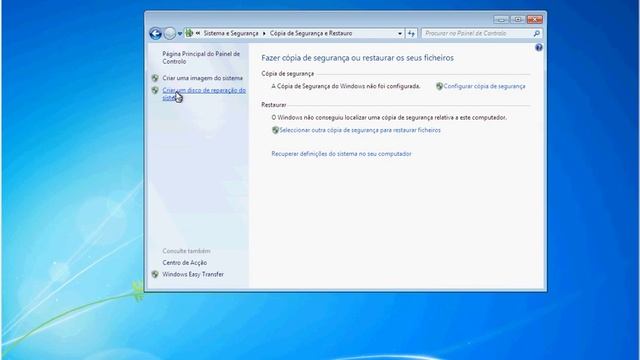Open help with the question mark icon
The width and height of the screenshot is (640, 360).
click(539, 48)
